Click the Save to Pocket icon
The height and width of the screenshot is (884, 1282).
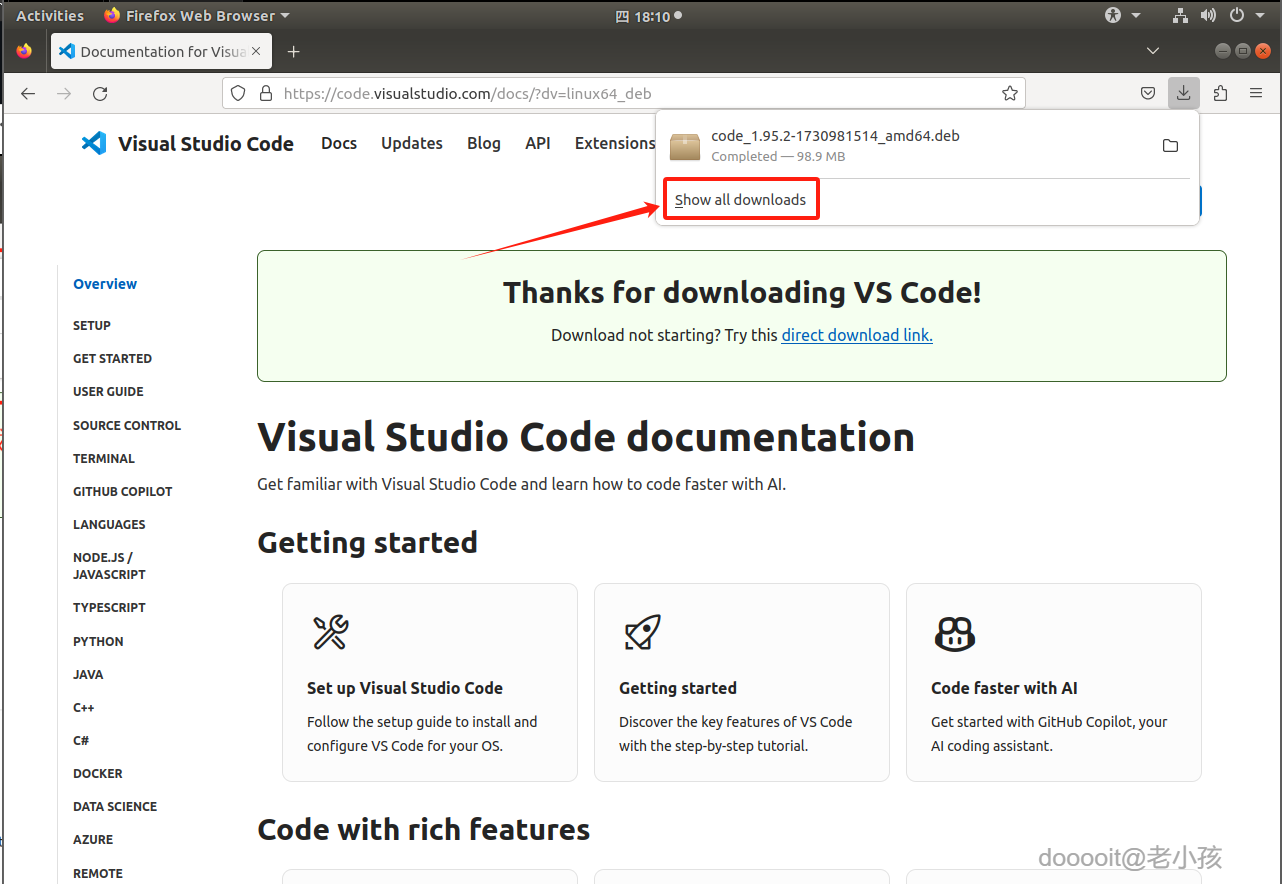pos(1149,93)
